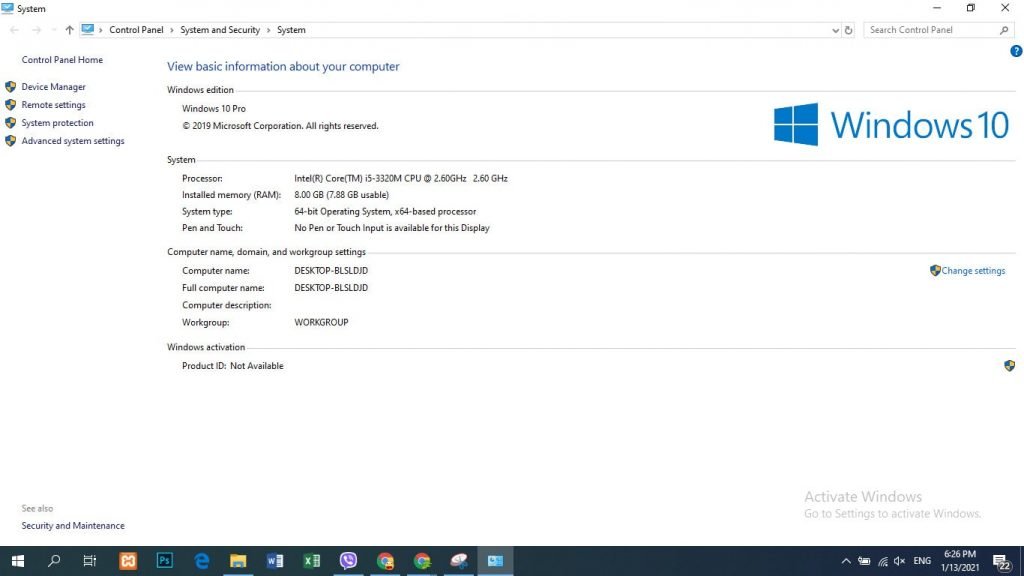The width and height of the screenshot is (1024, 576).
Task: Open Security and Maintenance link
Action: [72, 526]
